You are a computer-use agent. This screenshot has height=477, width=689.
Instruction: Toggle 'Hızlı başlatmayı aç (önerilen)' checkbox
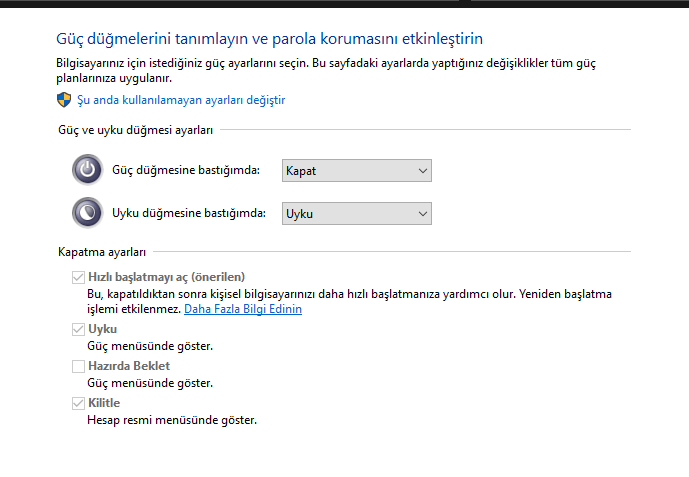click(x=78, y=277)
